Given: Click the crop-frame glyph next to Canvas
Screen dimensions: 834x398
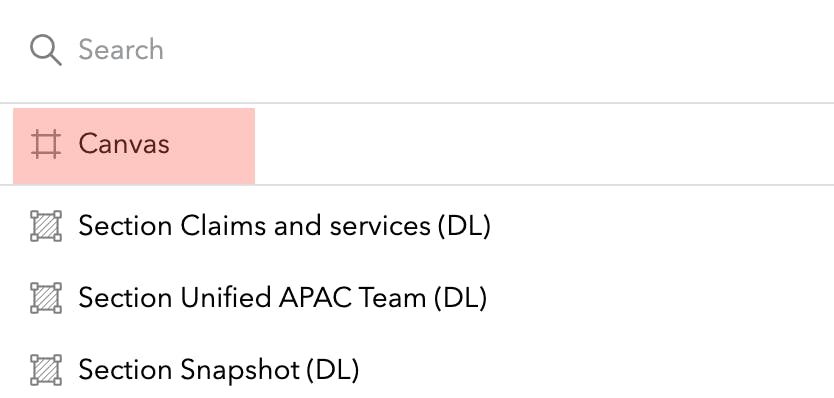Looking at the screenshot, I should (x=46, y=145).
